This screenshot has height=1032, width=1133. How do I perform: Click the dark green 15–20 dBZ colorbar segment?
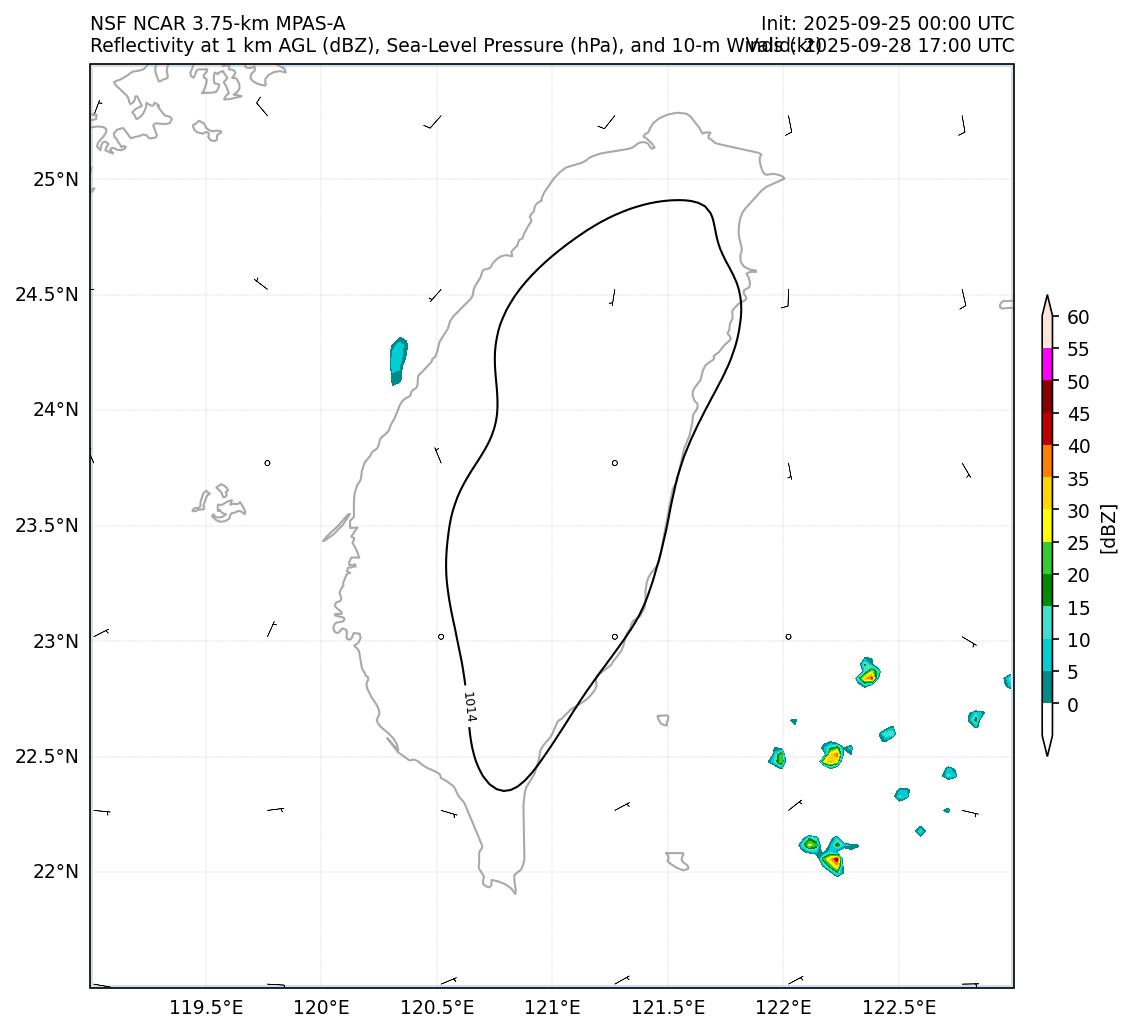[1047, 590]
